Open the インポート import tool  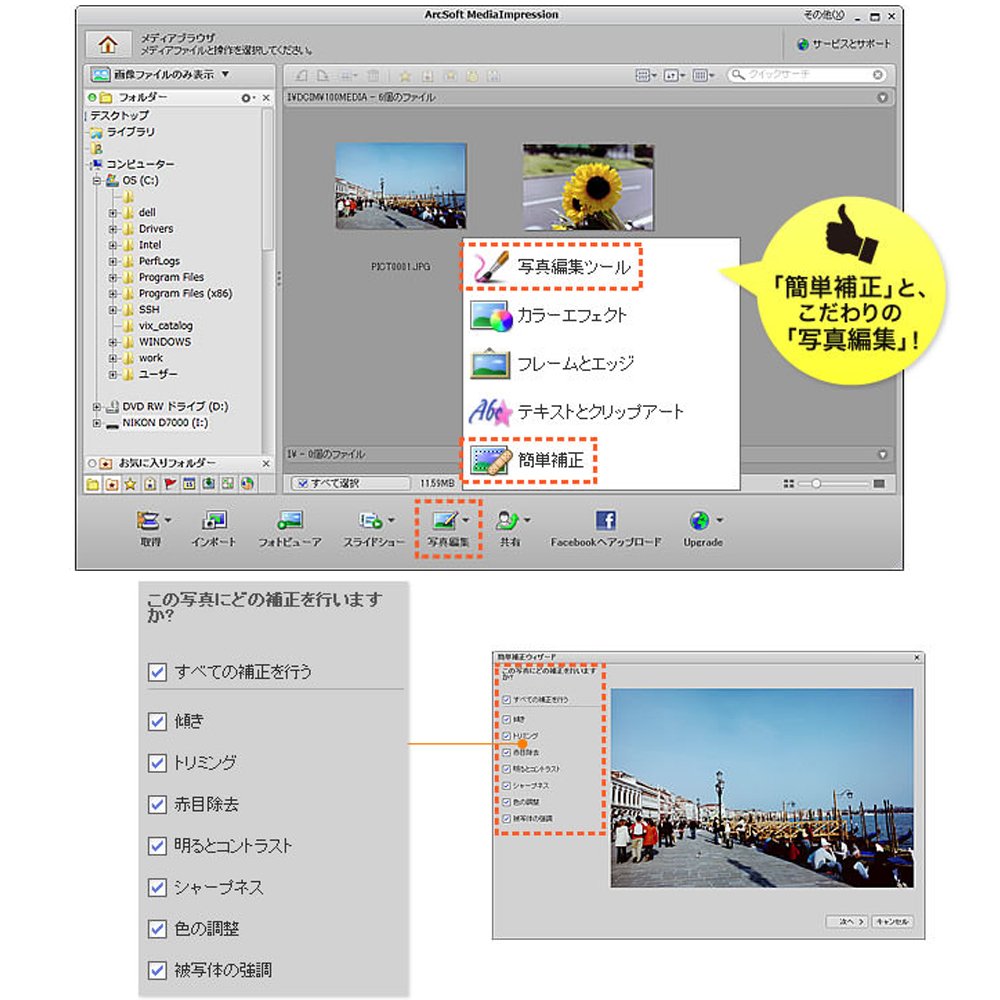tap(214, 521)
